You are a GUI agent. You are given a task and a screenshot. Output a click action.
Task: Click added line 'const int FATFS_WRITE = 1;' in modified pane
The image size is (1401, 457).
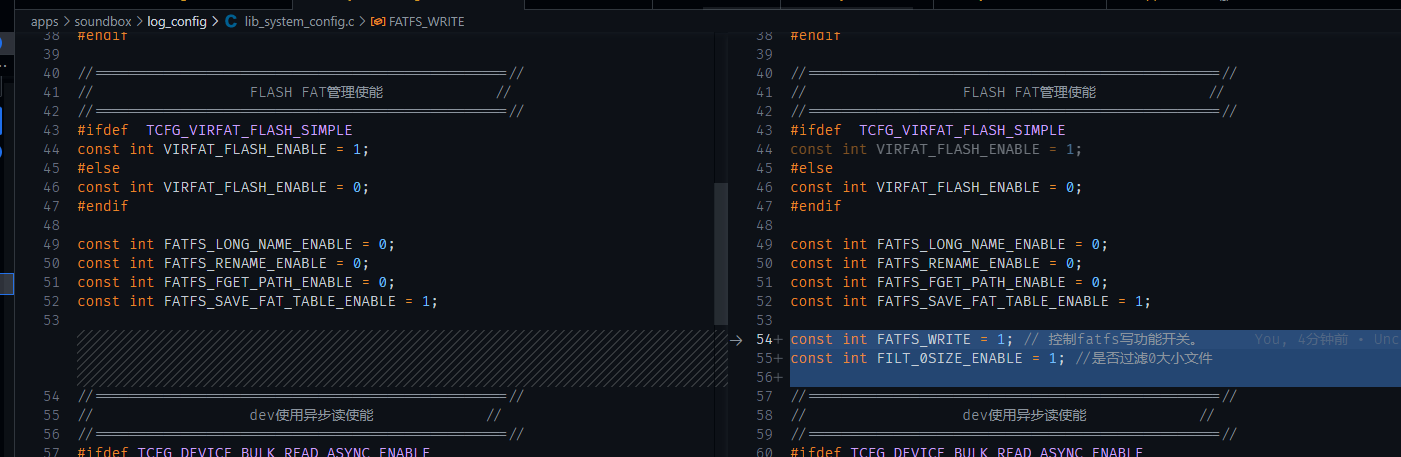pyautogui.click(x=902, y=340)
